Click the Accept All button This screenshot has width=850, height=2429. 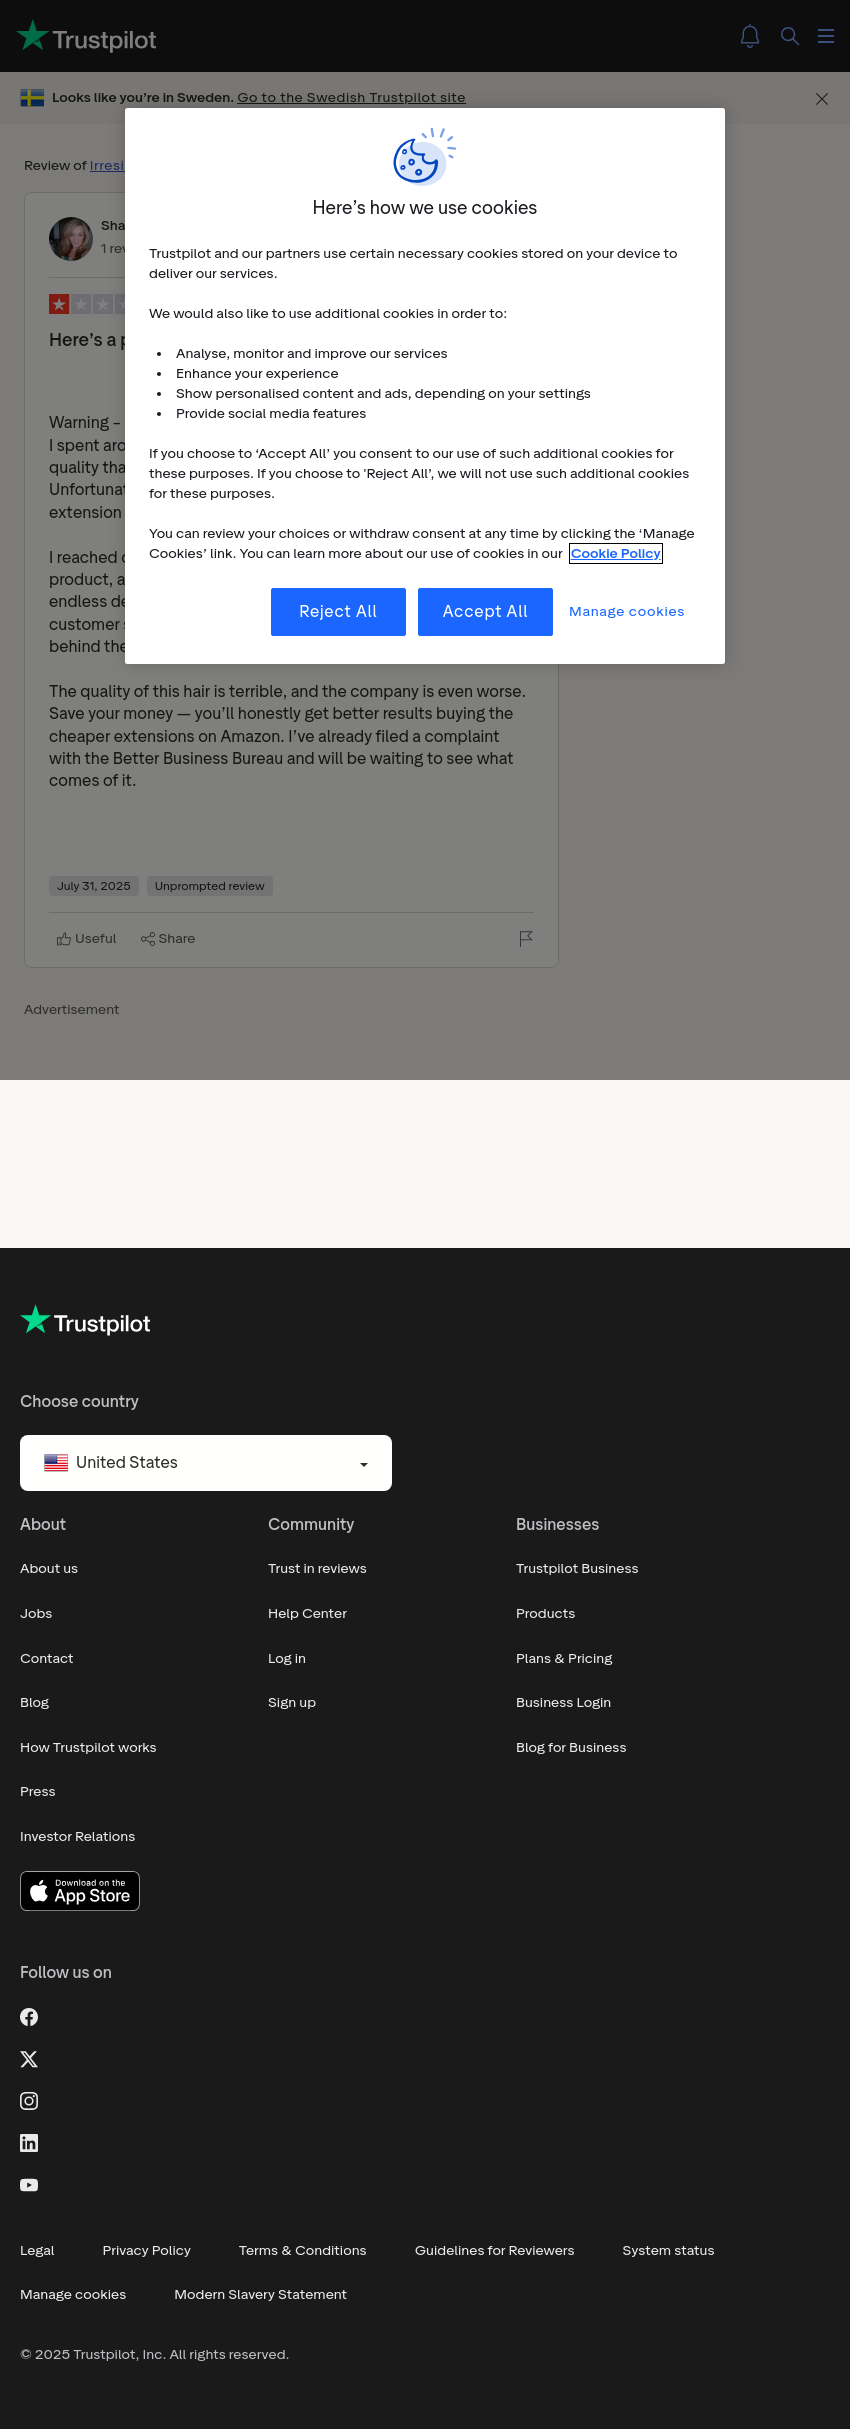click(x=485, y=612)
